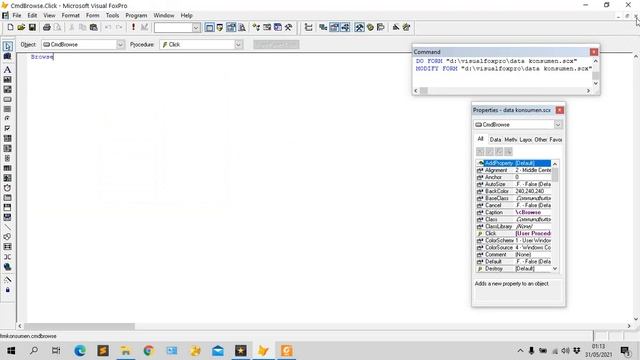Switch to the Favorites tab in Properties
The image size is (640, 360).
[x=555, y=140]
